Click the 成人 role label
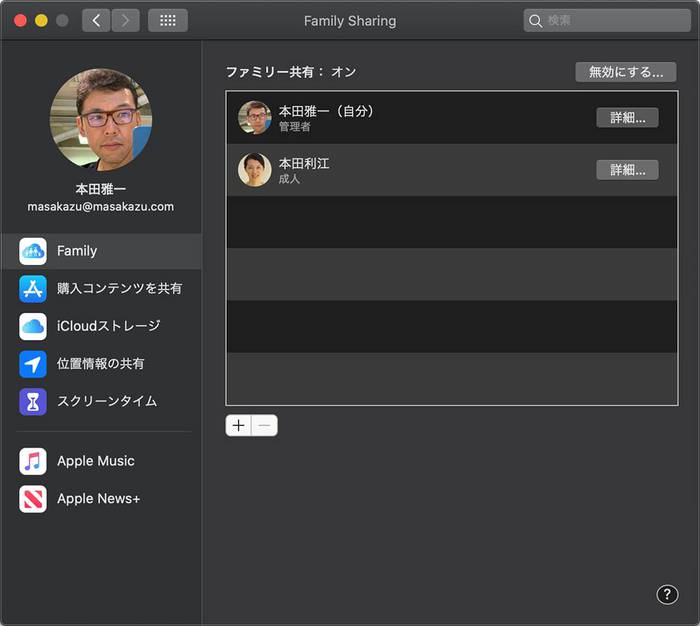Viewport: 700px width, 626px height. [x=289, y=179]
